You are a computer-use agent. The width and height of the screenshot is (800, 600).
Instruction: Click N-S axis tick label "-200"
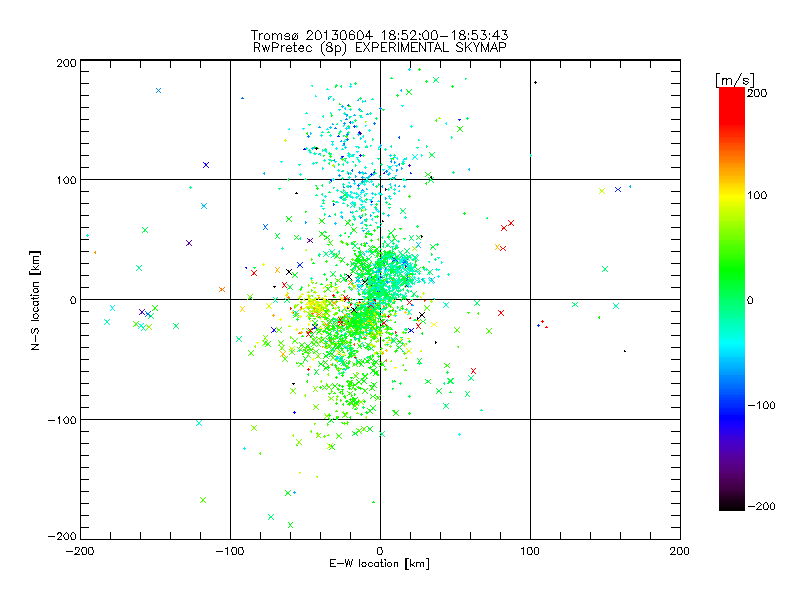point(62,536)
